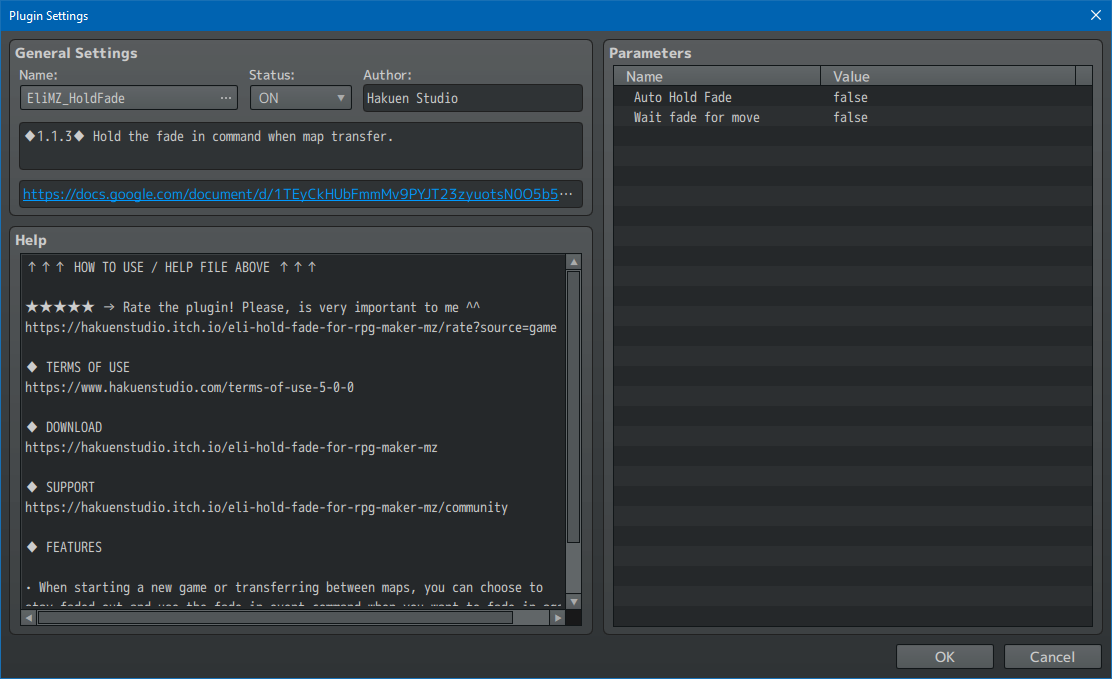This screenshot has height=679, width=1112.
Task: Click the false value of Wait fade for move
Action: click(850, 117)
